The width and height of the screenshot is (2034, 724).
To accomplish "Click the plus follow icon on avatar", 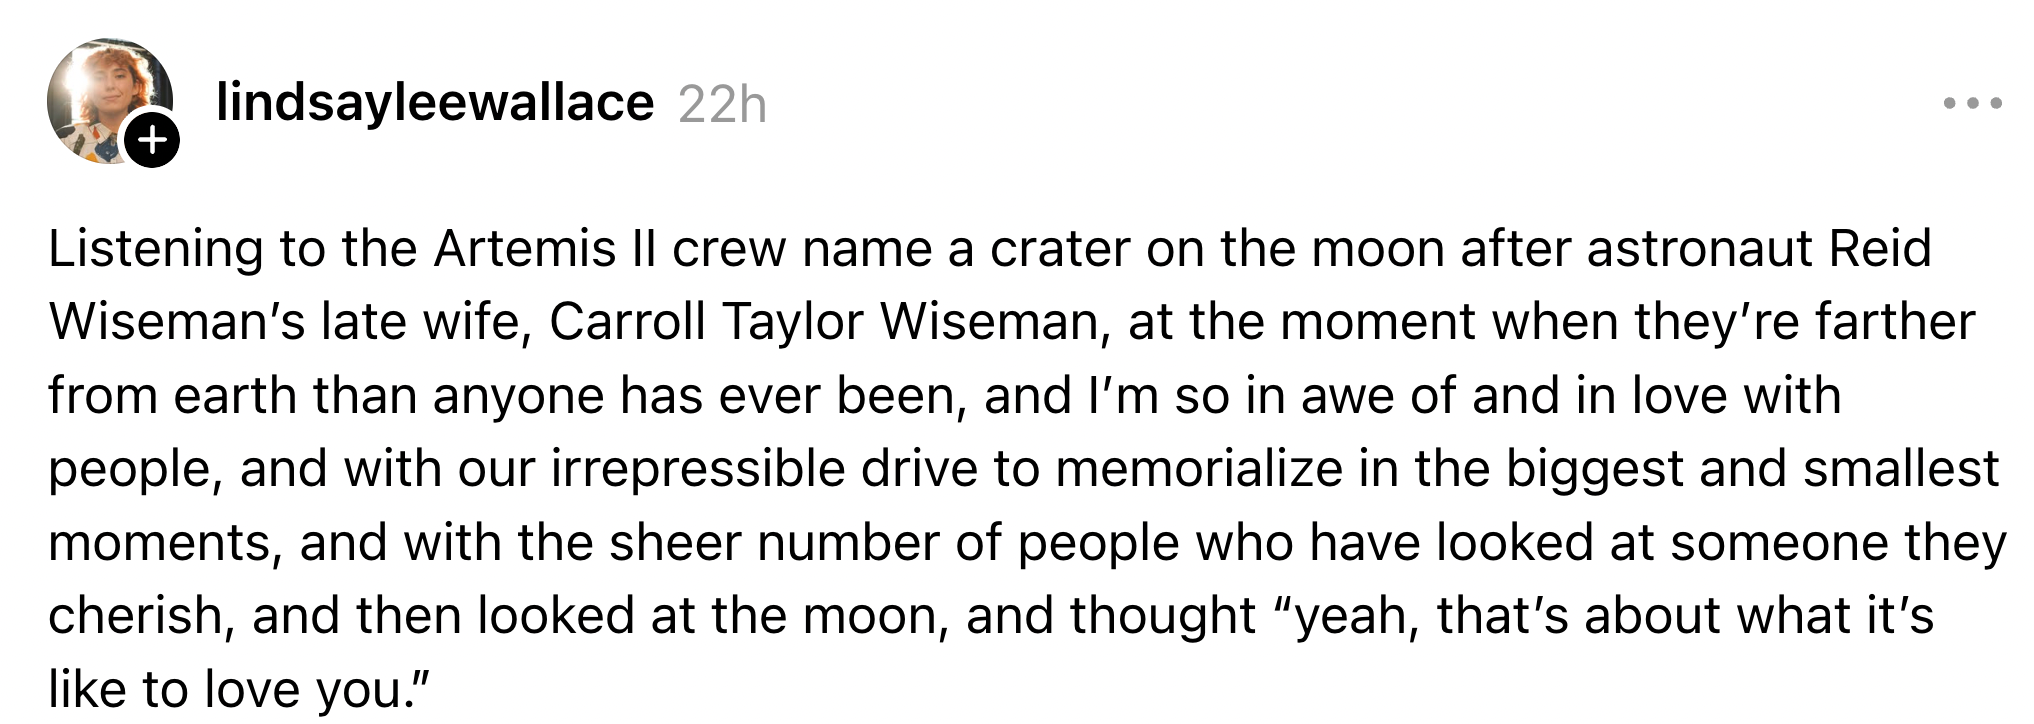I will pyautogui.click(x=152, y=141).
